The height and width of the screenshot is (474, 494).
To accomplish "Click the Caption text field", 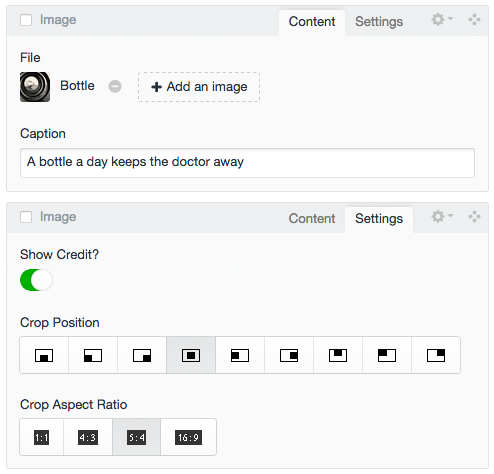I will pos(247,163).
